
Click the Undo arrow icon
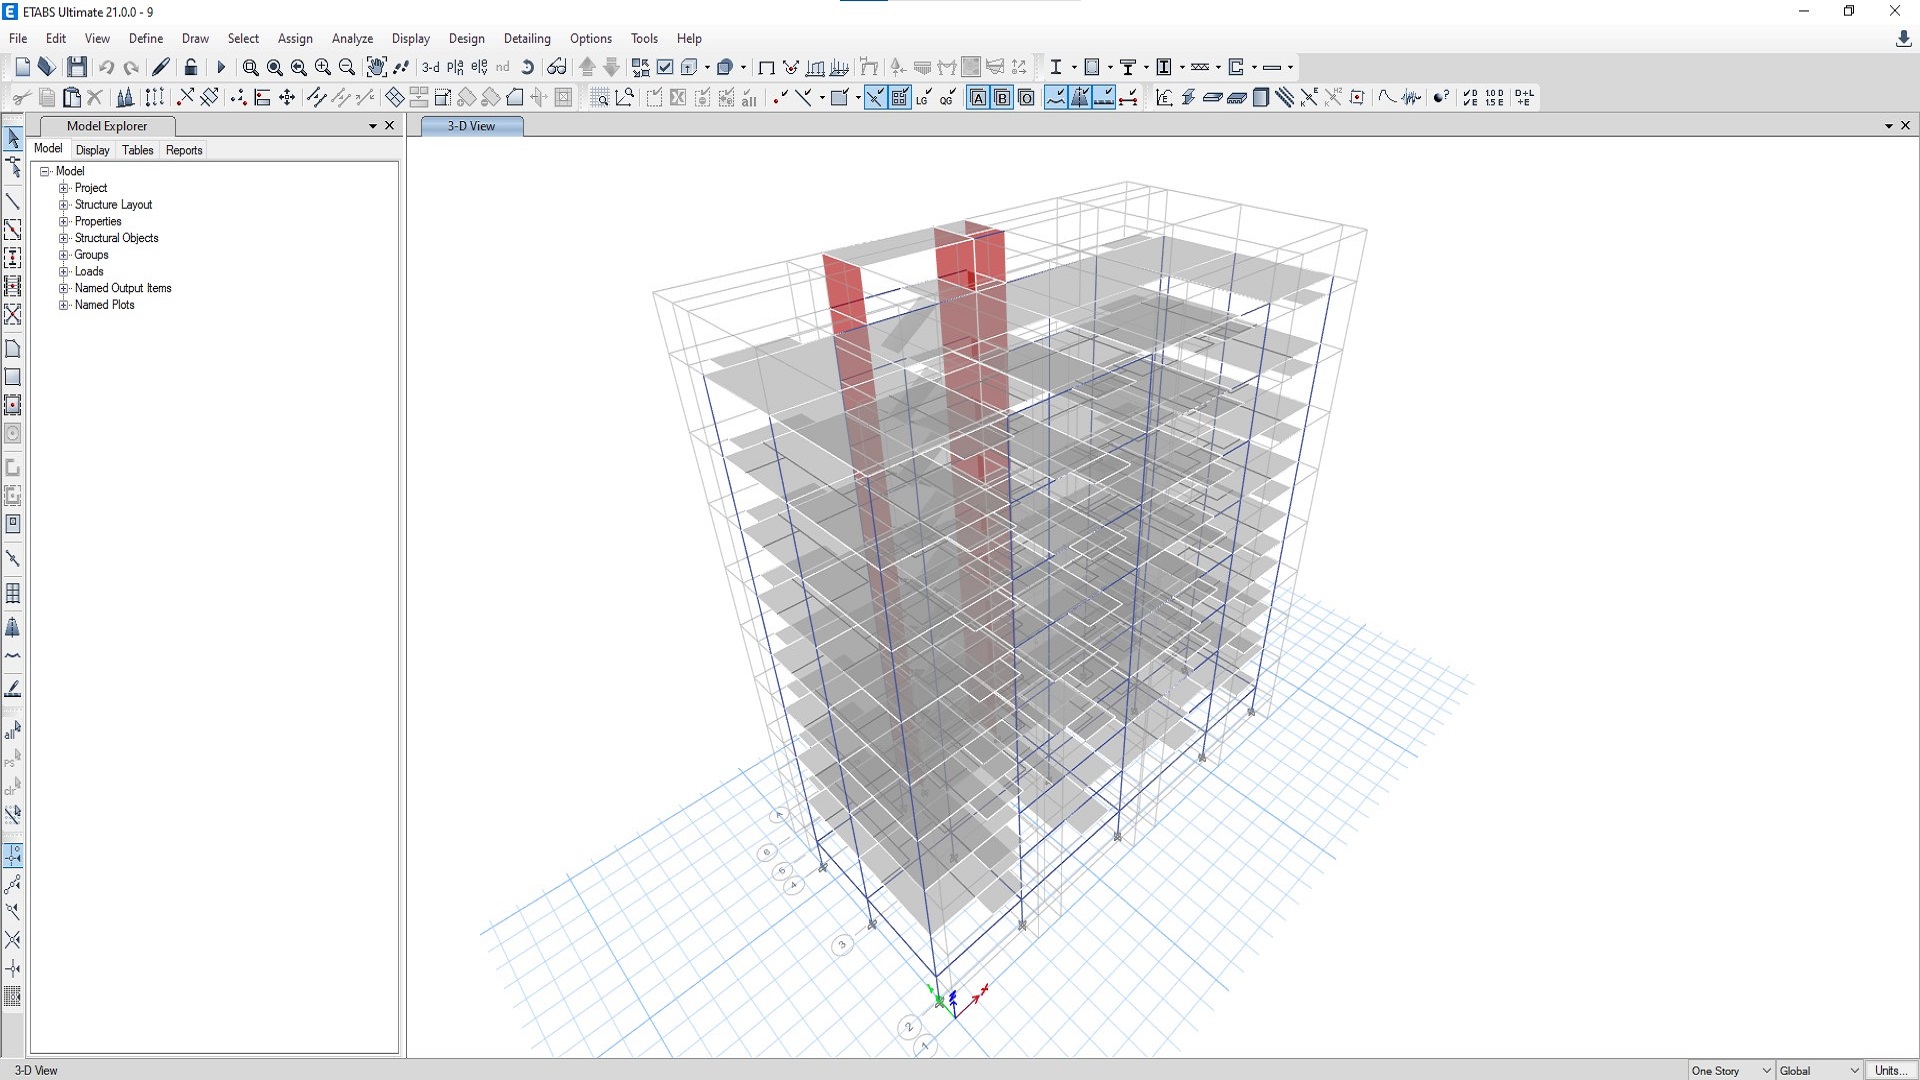tap(106, 67)
